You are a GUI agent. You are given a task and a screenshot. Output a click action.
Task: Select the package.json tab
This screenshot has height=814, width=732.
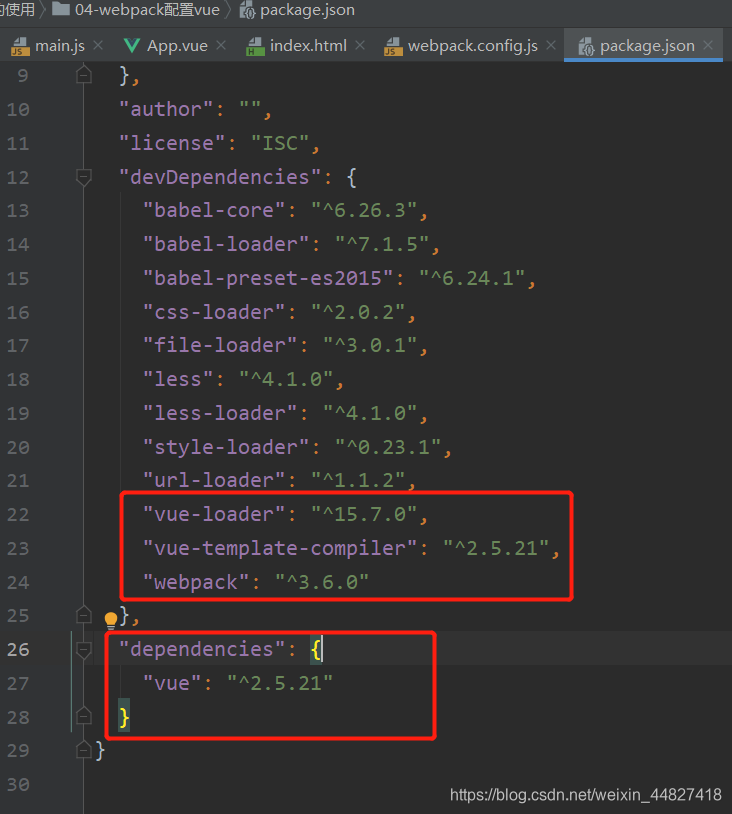(644, 46)
